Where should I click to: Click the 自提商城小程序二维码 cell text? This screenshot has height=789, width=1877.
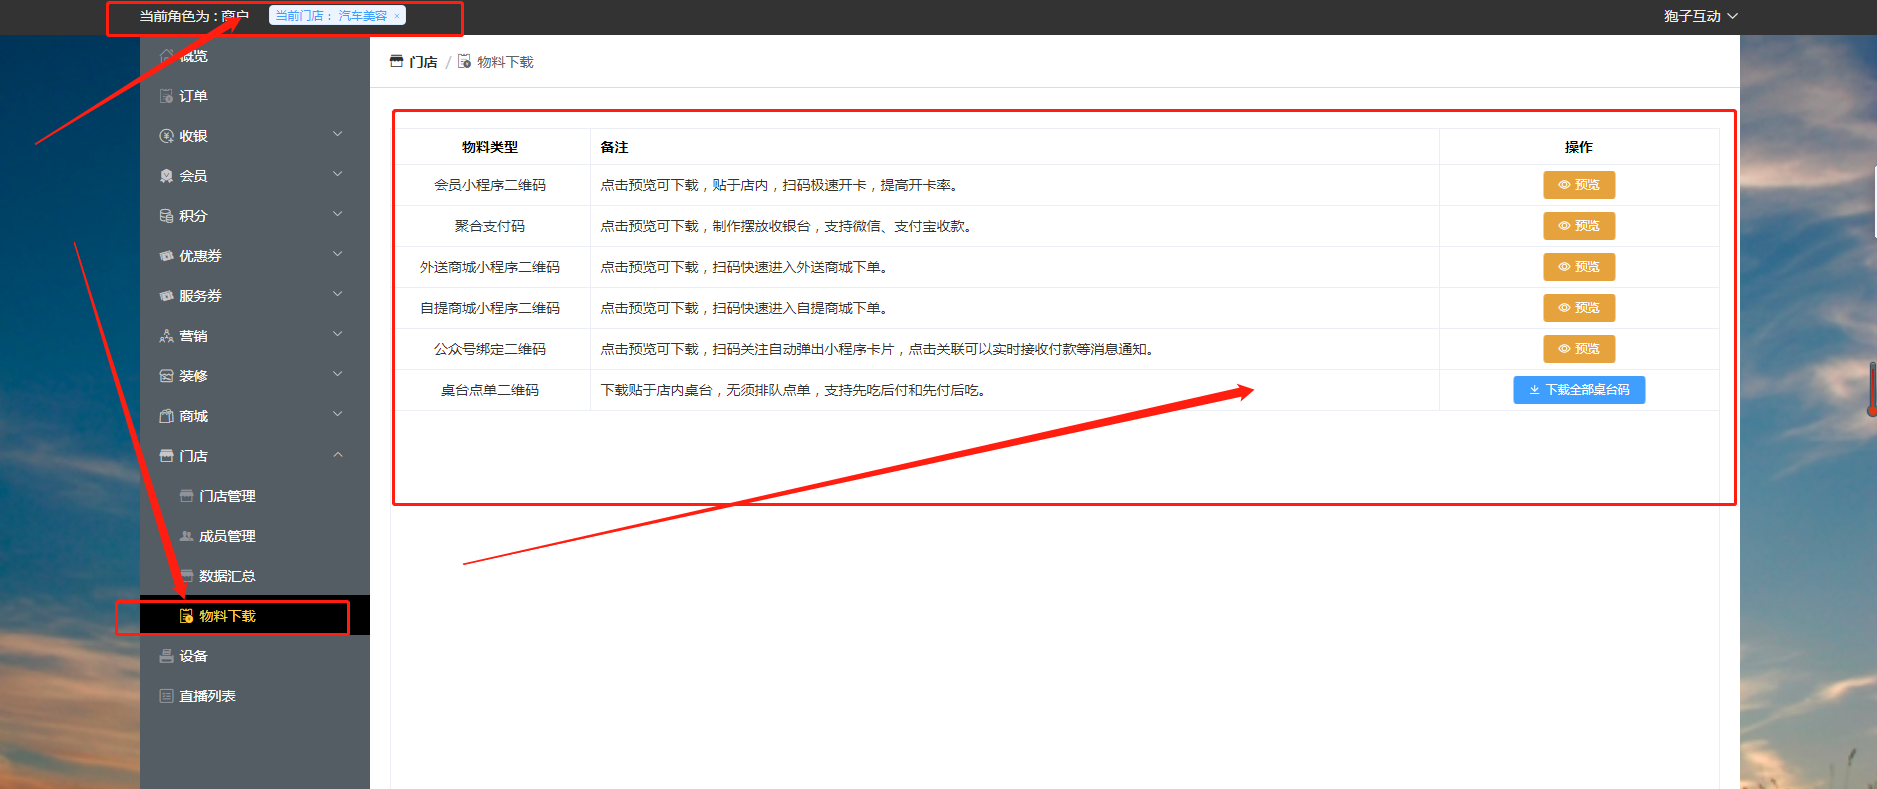[x=490, y=308]
